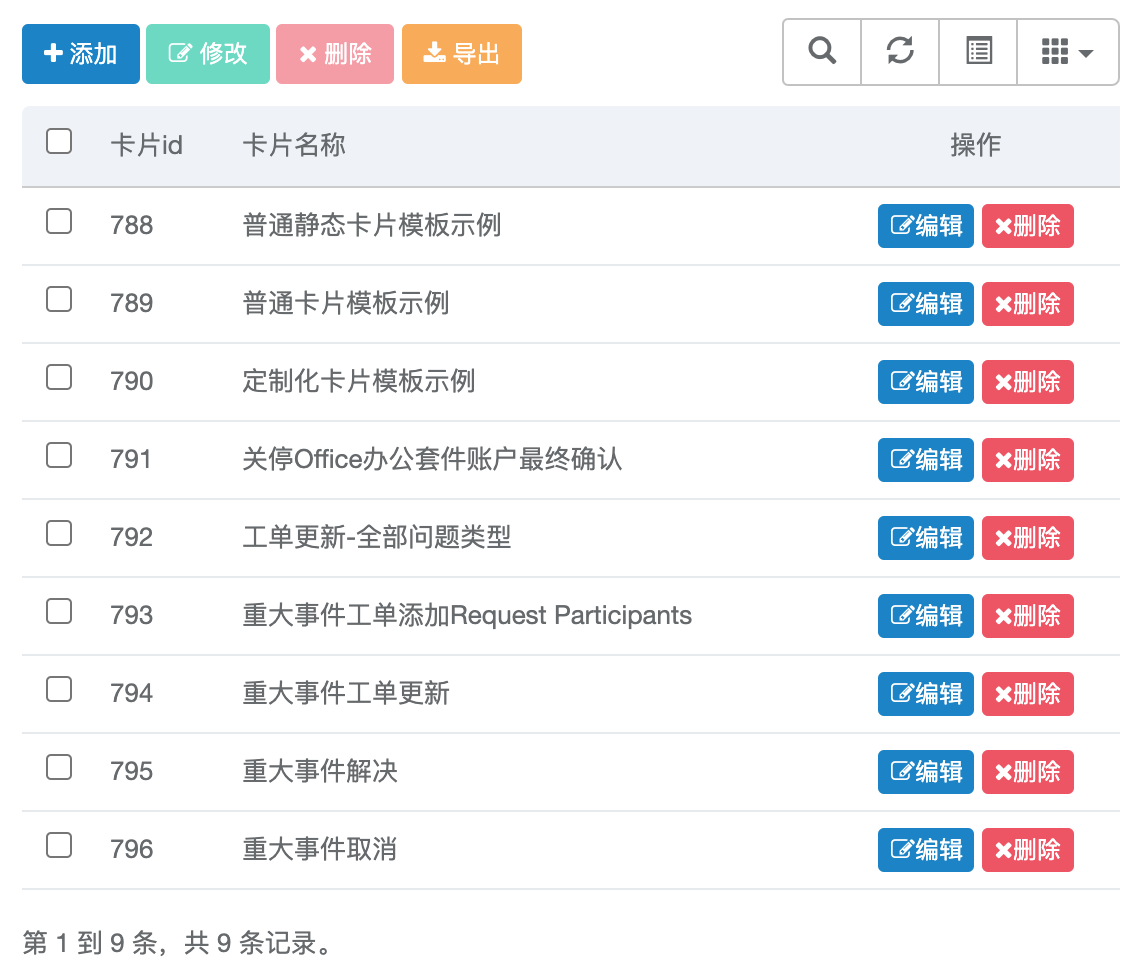Delete the 重大事件工单更新 card row
Image resolution: width=1132 pixels, height=978 pixels.
(1027, 694)
